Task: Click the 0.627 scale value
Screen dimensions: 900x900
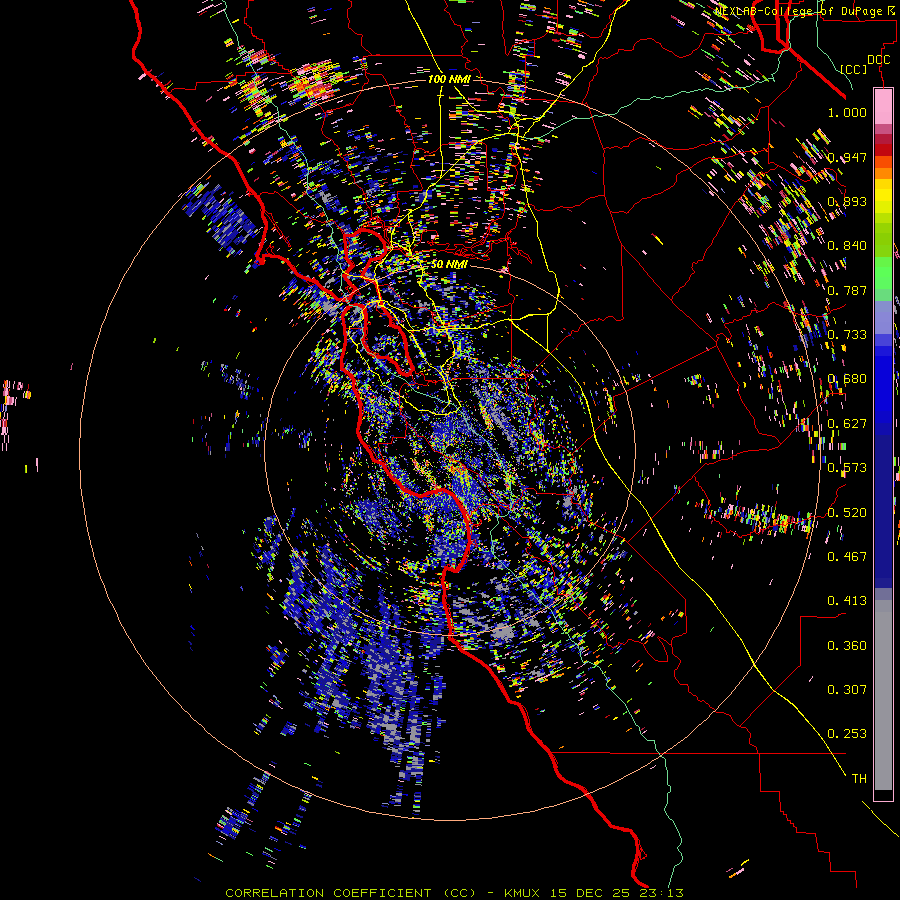Action: tap(847, 424)
